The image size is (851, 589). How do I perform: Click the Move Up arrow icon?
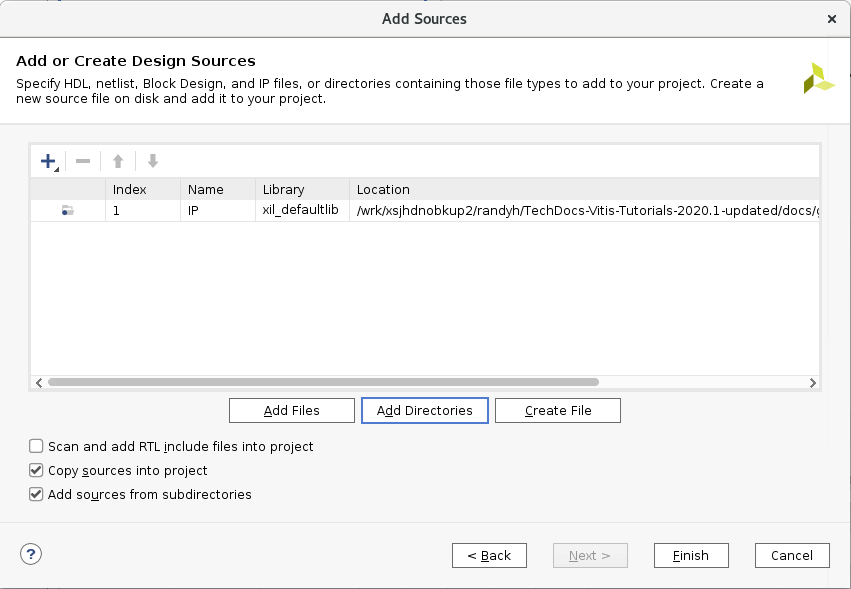(118, 161)
